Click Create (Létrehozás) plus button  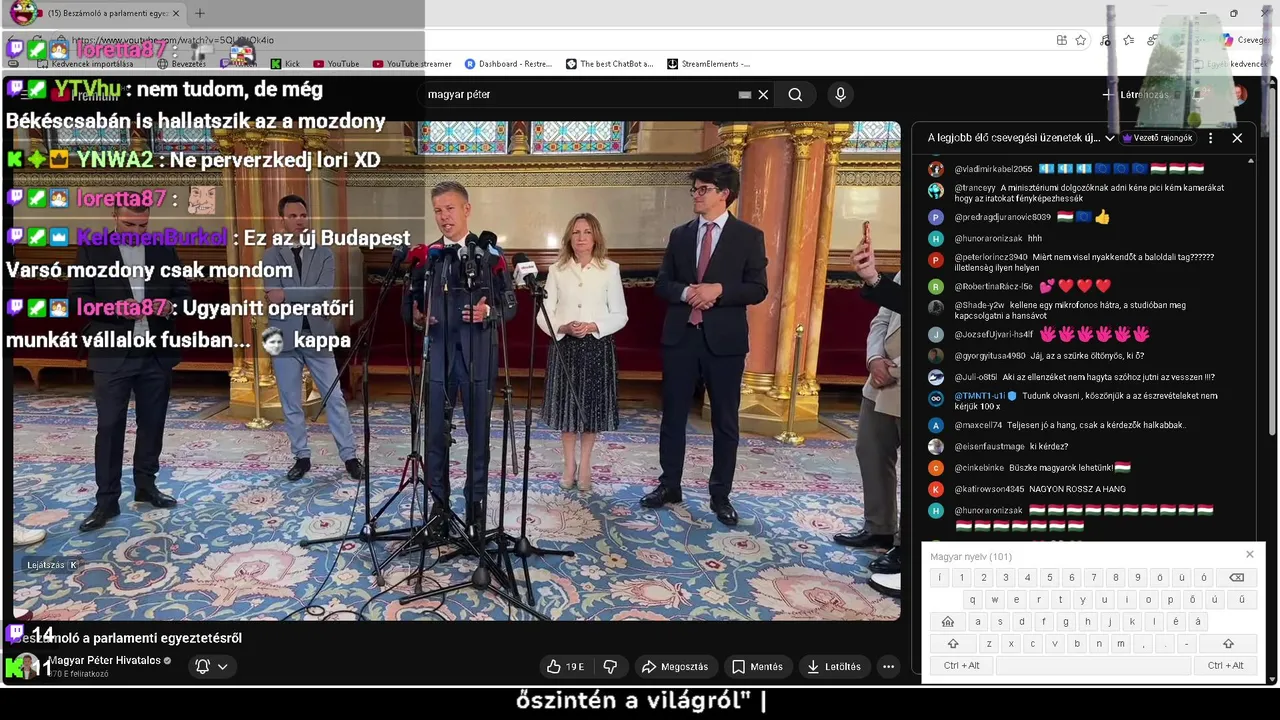click(1136, 95)
